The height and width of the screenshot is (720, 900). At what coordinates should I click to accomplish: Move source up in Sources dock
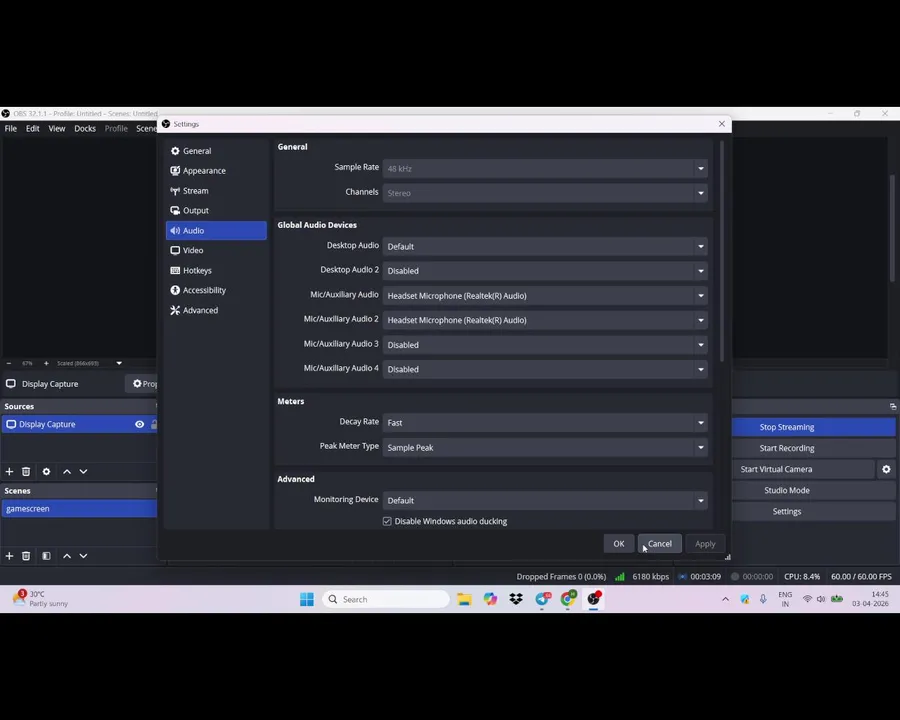click(67, 471)
